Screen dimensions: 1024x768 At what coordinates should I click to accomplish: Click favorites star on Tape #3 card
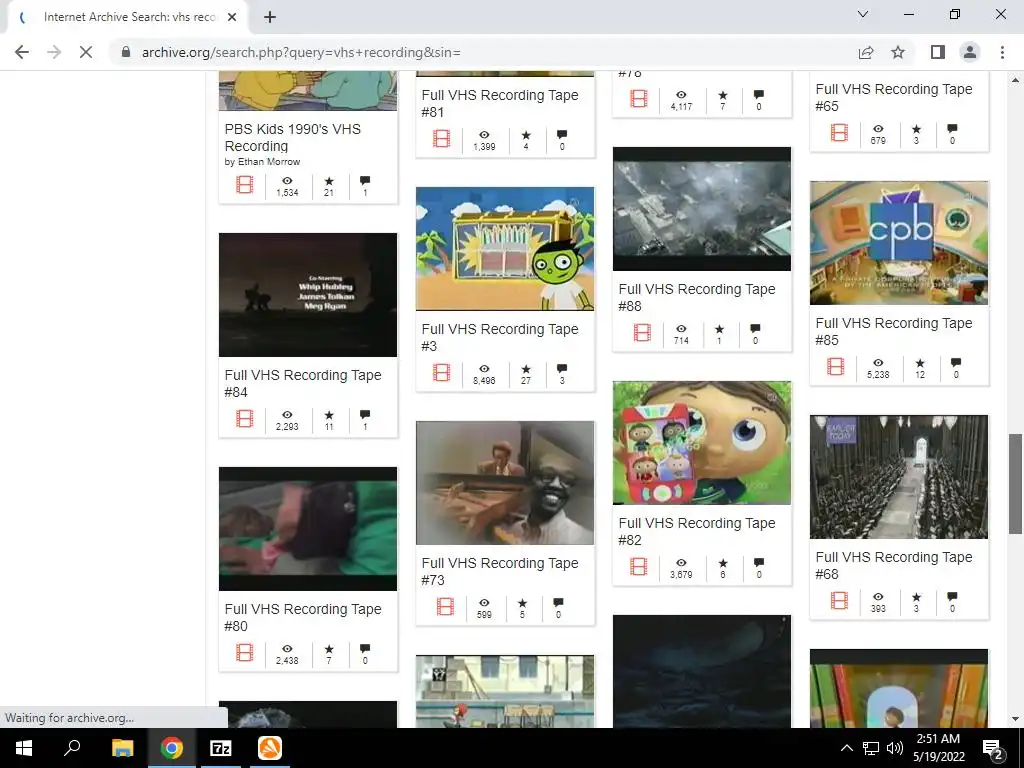click(526, 369)
